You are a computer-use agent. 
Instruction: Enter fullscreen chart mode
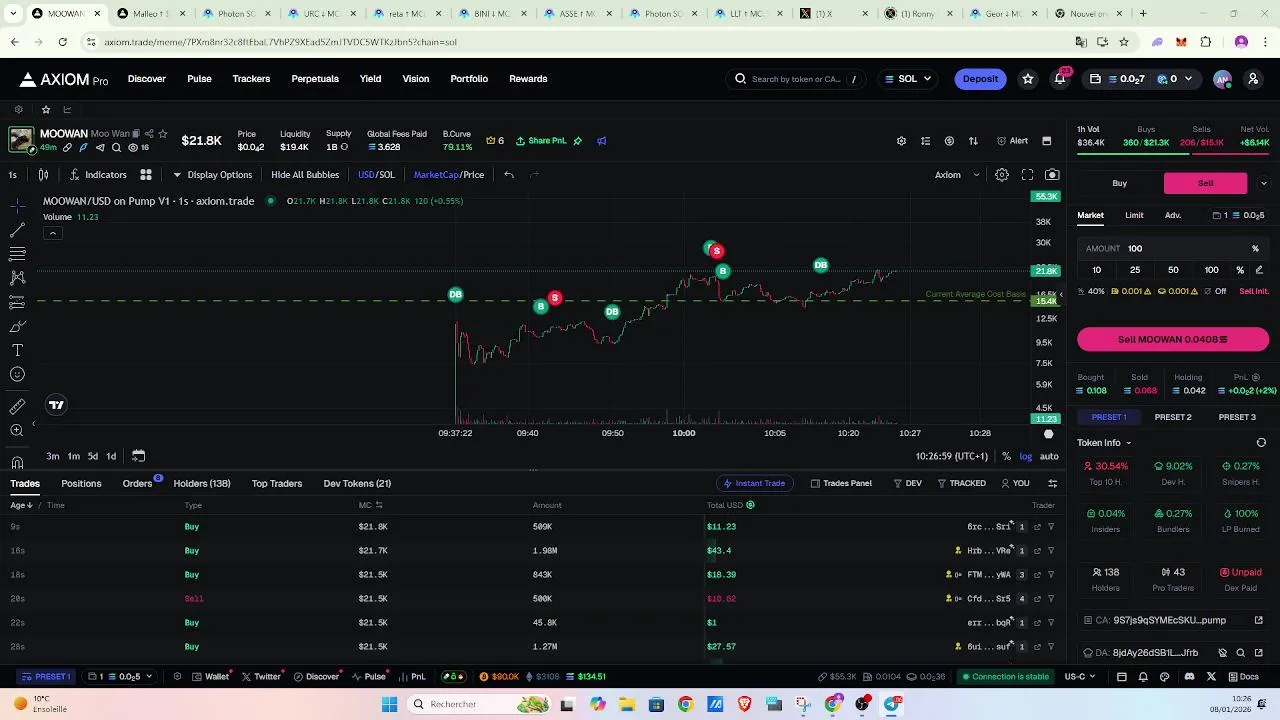pos(1027,175)
